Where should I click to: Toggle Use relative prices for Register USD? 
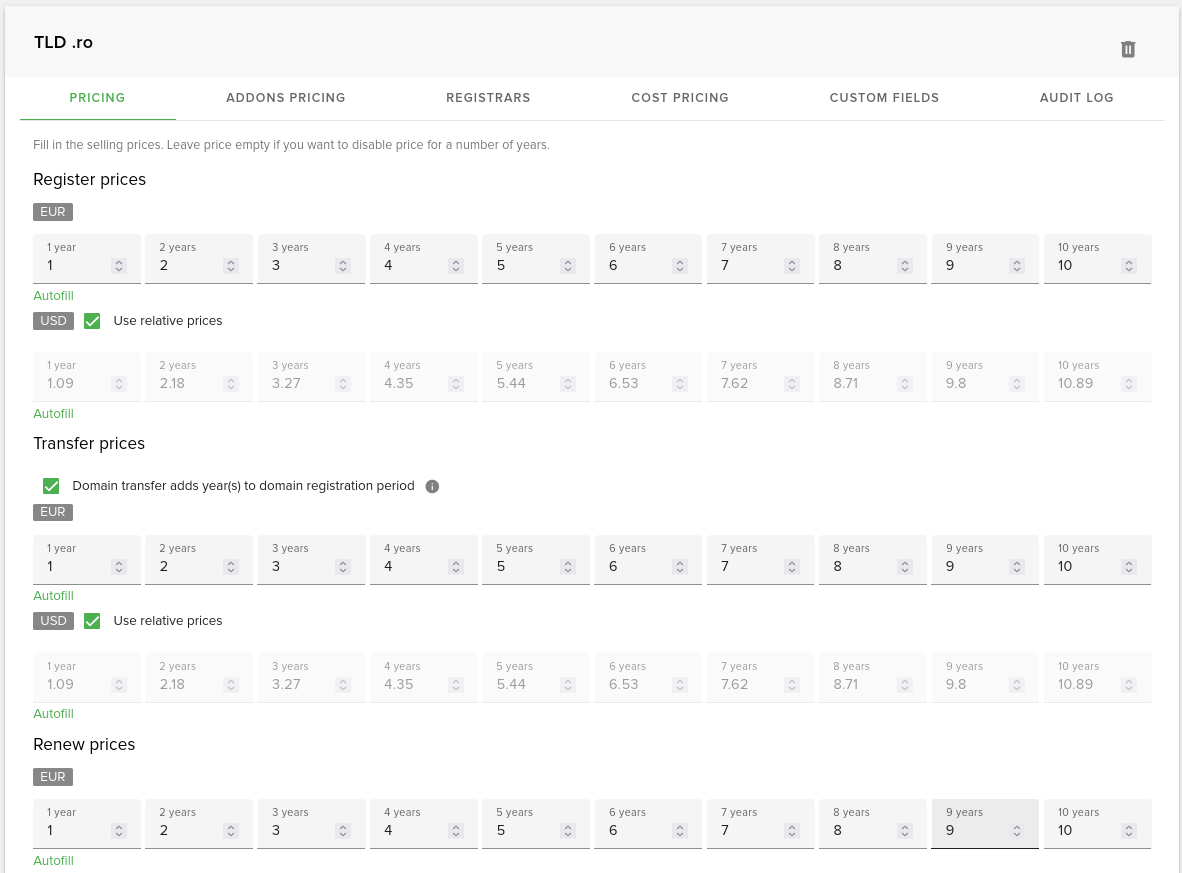[x=92, y=321]
